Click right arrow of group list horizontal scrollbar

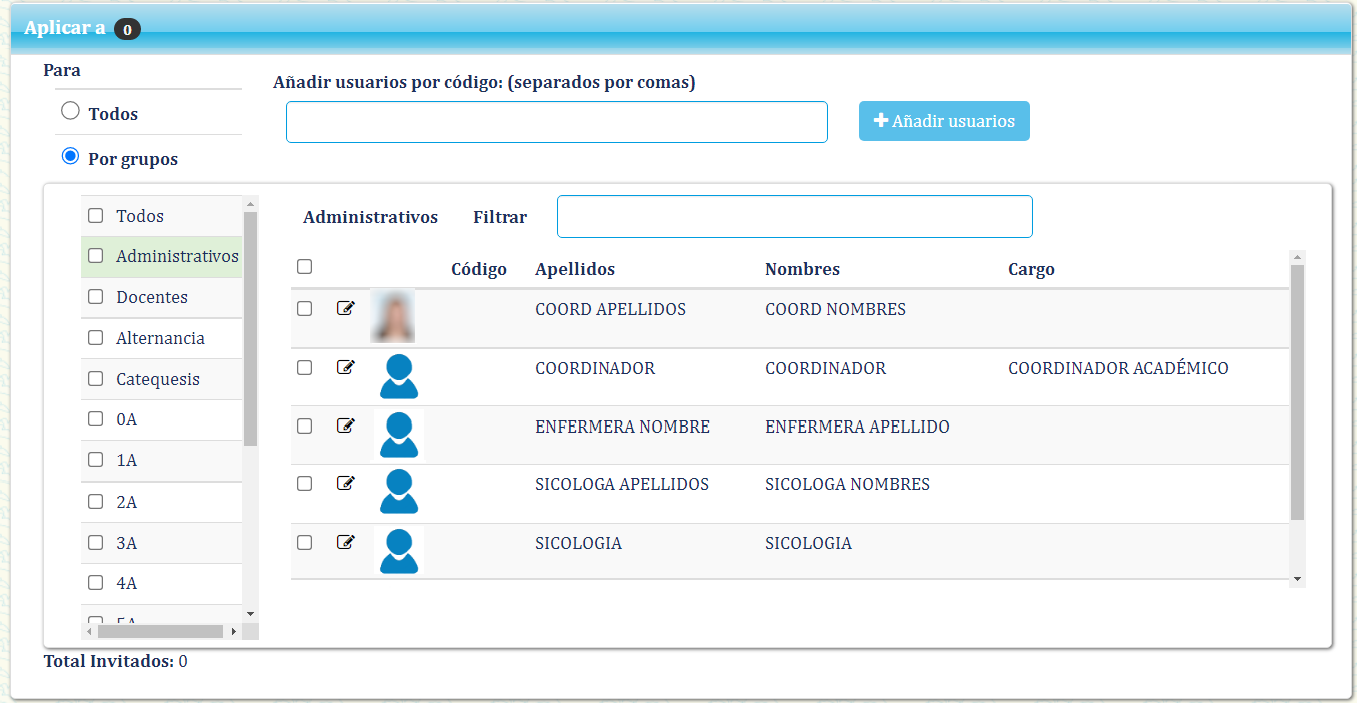pyautogui.click(x=233, y=632)
